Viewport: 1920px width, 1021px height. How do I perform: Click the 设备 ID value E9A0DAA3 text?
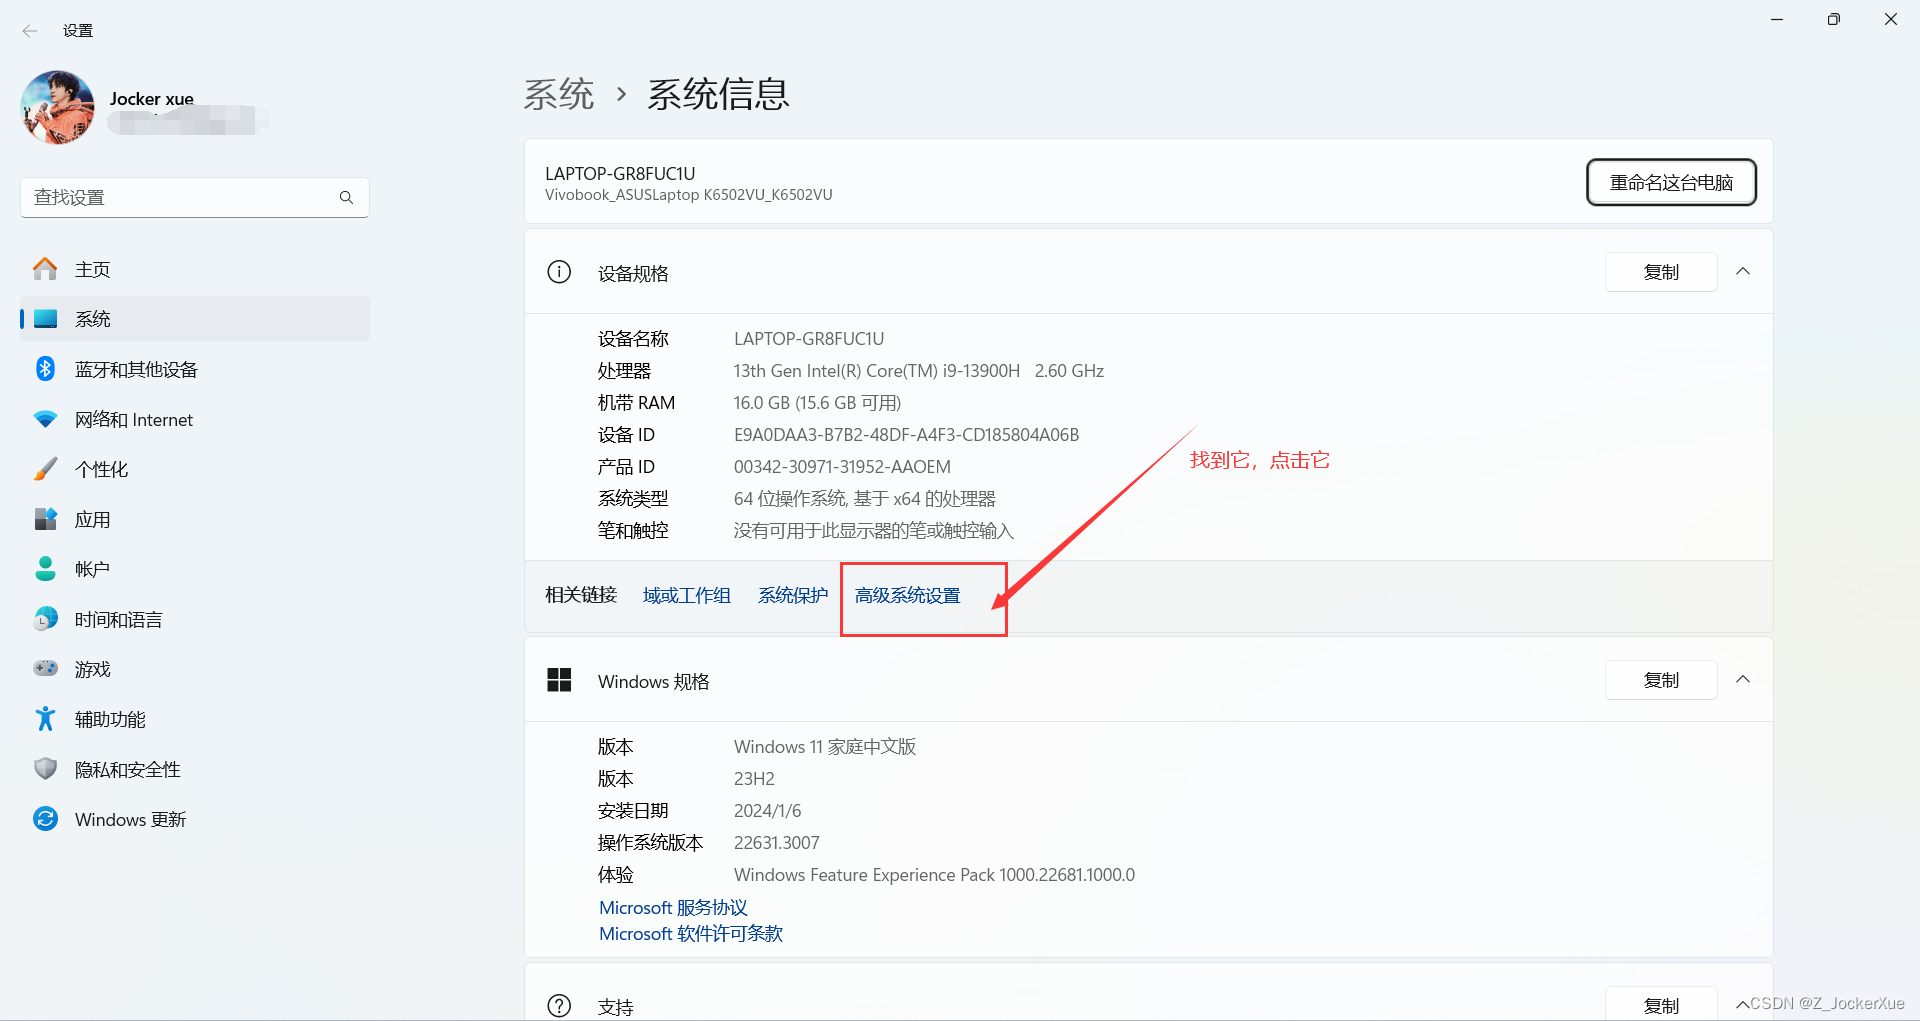click(906, 435)
